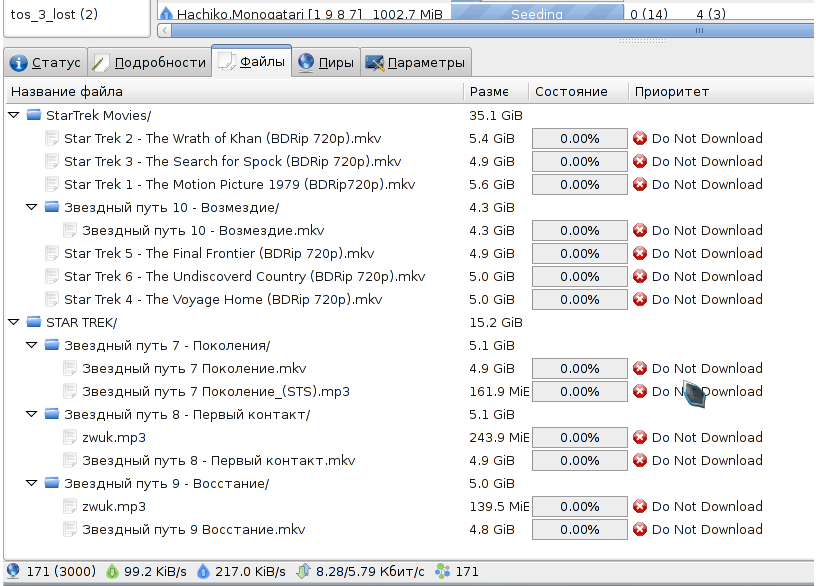Click Do Not Download icon for Star Trek 1
The width and height of the screenshot is (816, 586).
point(640,184)
